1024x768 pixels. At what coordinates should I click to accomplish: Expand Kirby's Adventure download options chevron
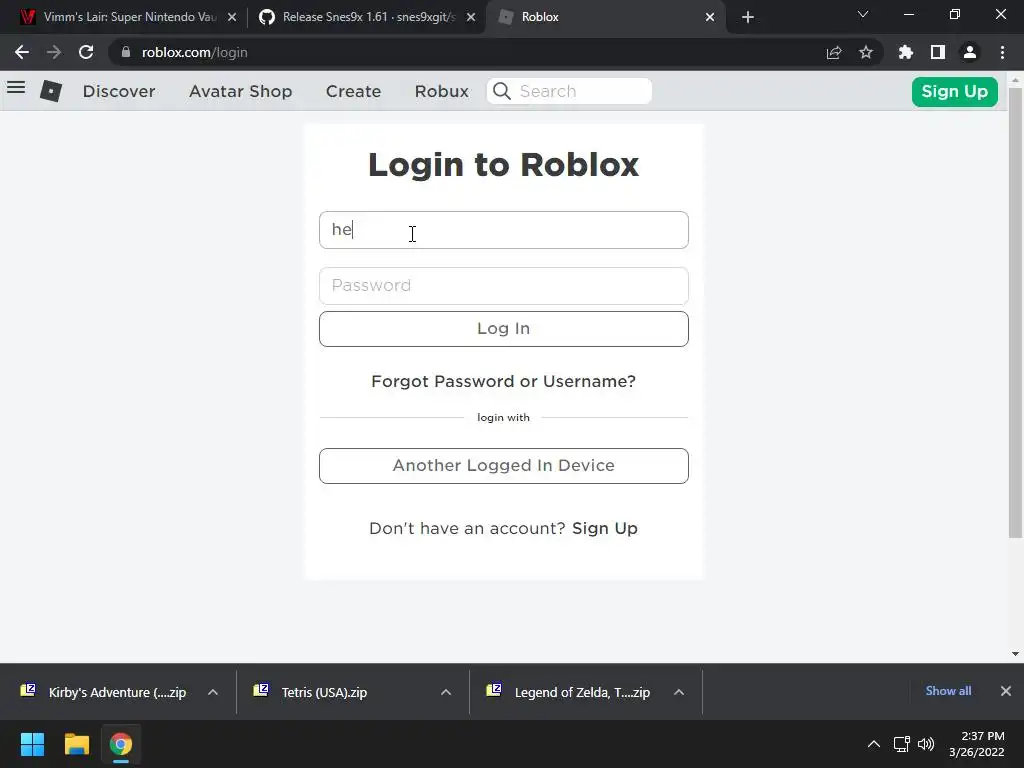point(213,692)
